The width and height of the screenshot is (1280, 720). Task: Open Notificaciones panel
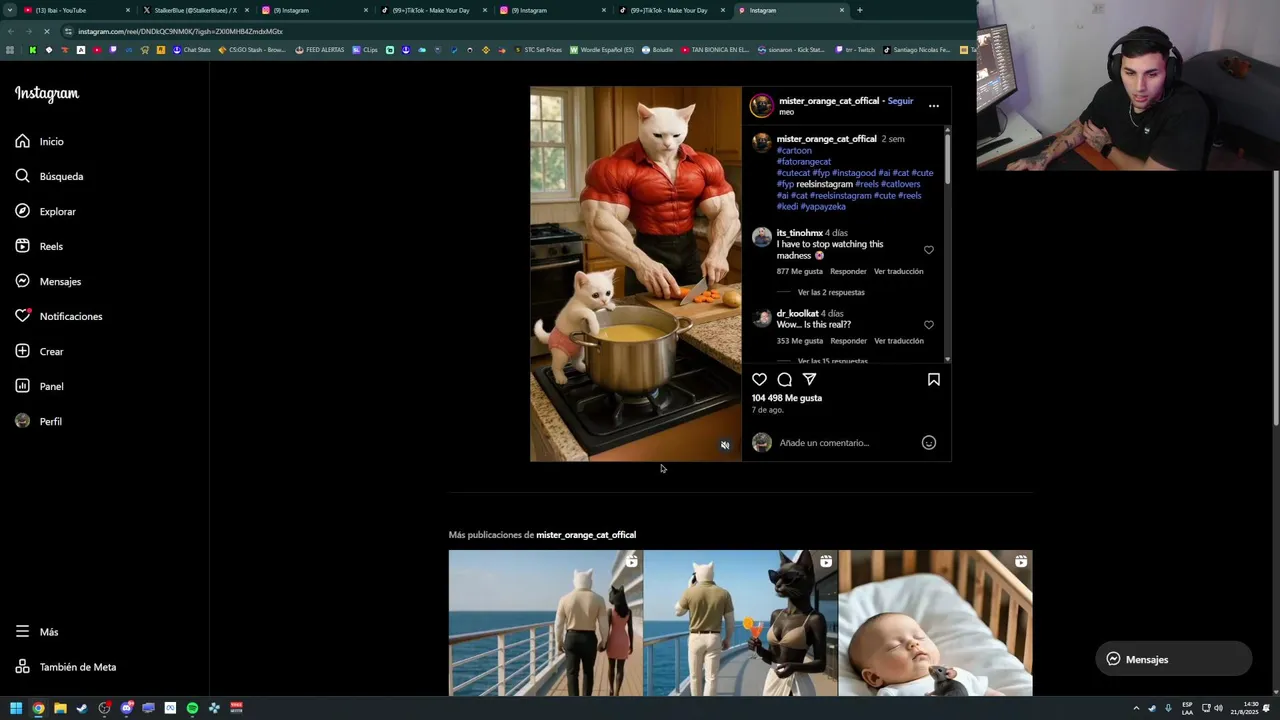58,316
